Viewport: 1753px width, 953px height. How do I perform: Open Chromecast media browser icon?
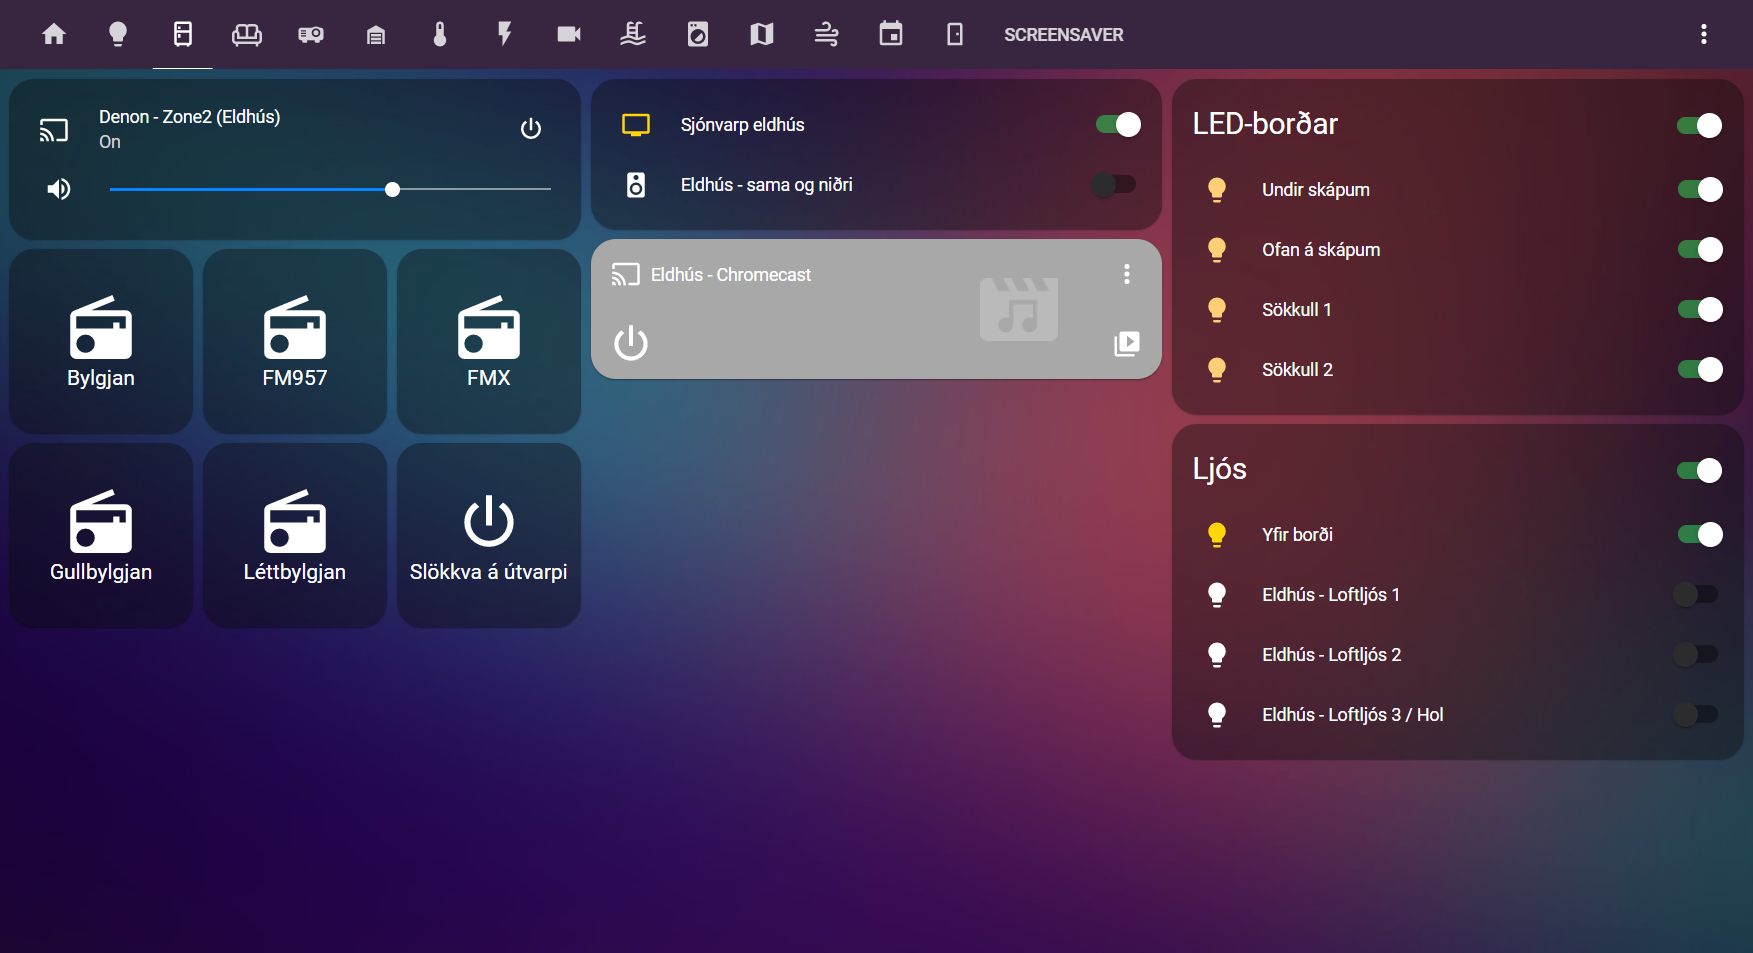click(x=1126, y=343)
